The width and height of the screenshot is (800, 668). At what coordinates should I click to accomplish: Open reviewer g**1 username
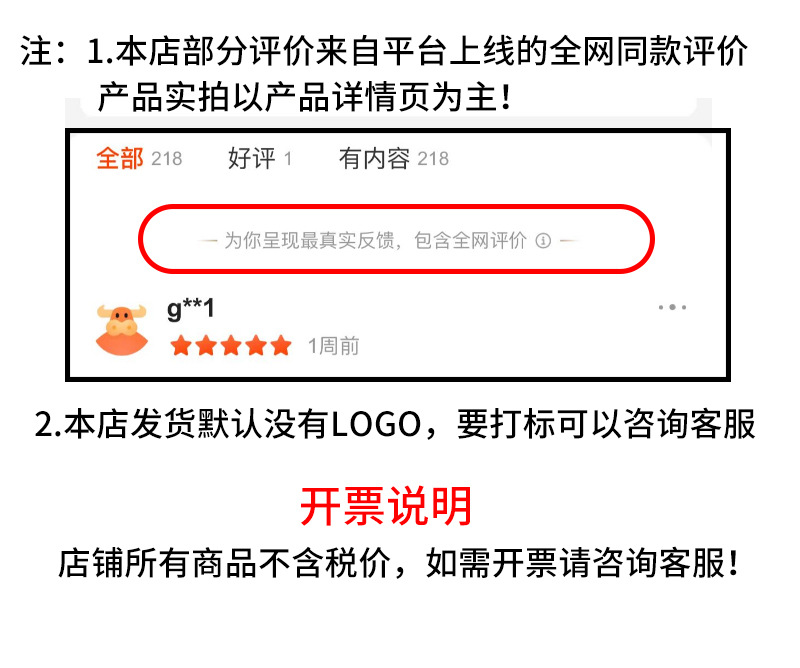[x=190, y=309]
